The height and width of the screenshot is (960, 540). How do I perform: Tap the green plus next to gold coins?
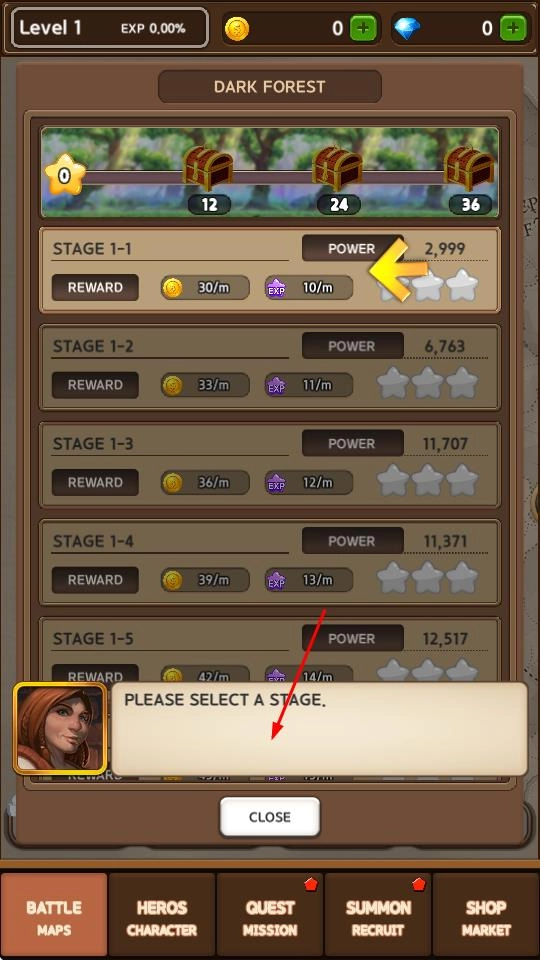click(x=364, y=28)
